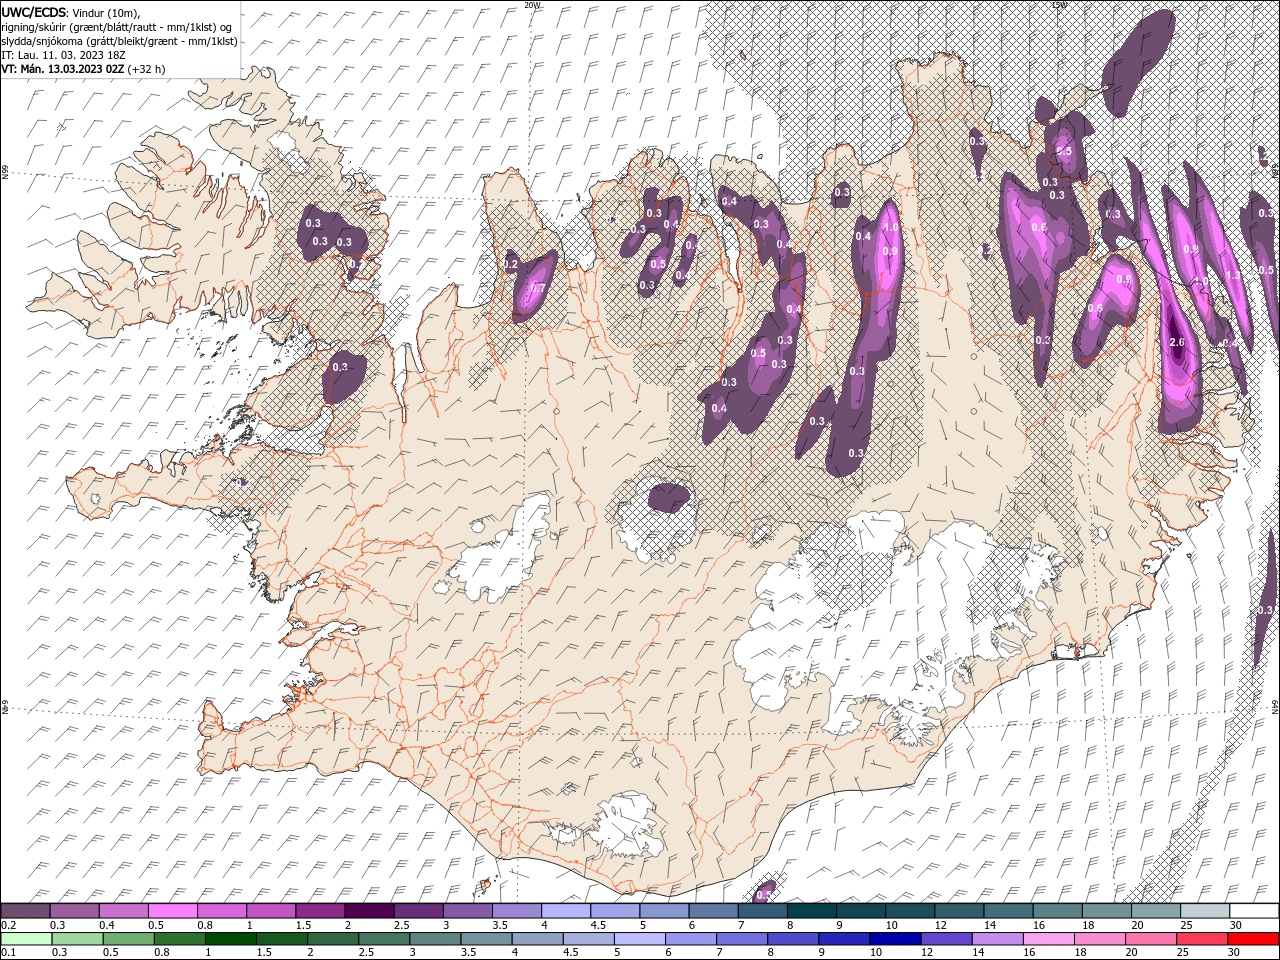This screenshot has width=1280, height=960.
Task: Pick the rain legend swatch between 2.5 and 3
Action: tap(384, 939)
